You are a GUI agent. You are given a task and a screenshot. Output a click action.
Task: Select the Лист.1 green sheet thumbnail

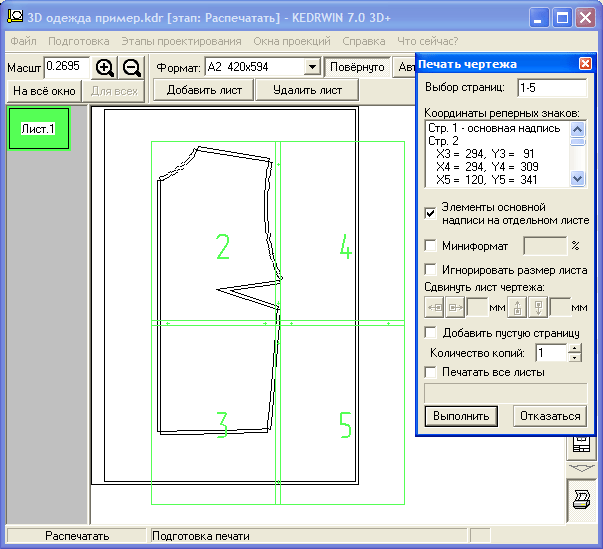coord(39,128)
